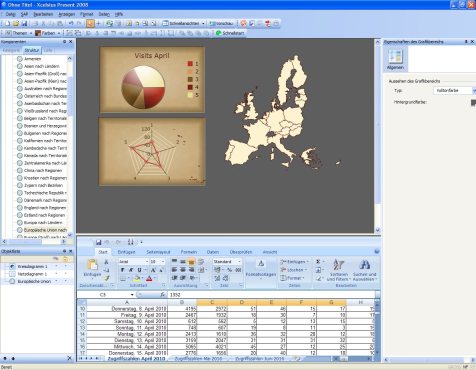Select Armenien in the component list
The image size is (476, 370).
[32, 59]
